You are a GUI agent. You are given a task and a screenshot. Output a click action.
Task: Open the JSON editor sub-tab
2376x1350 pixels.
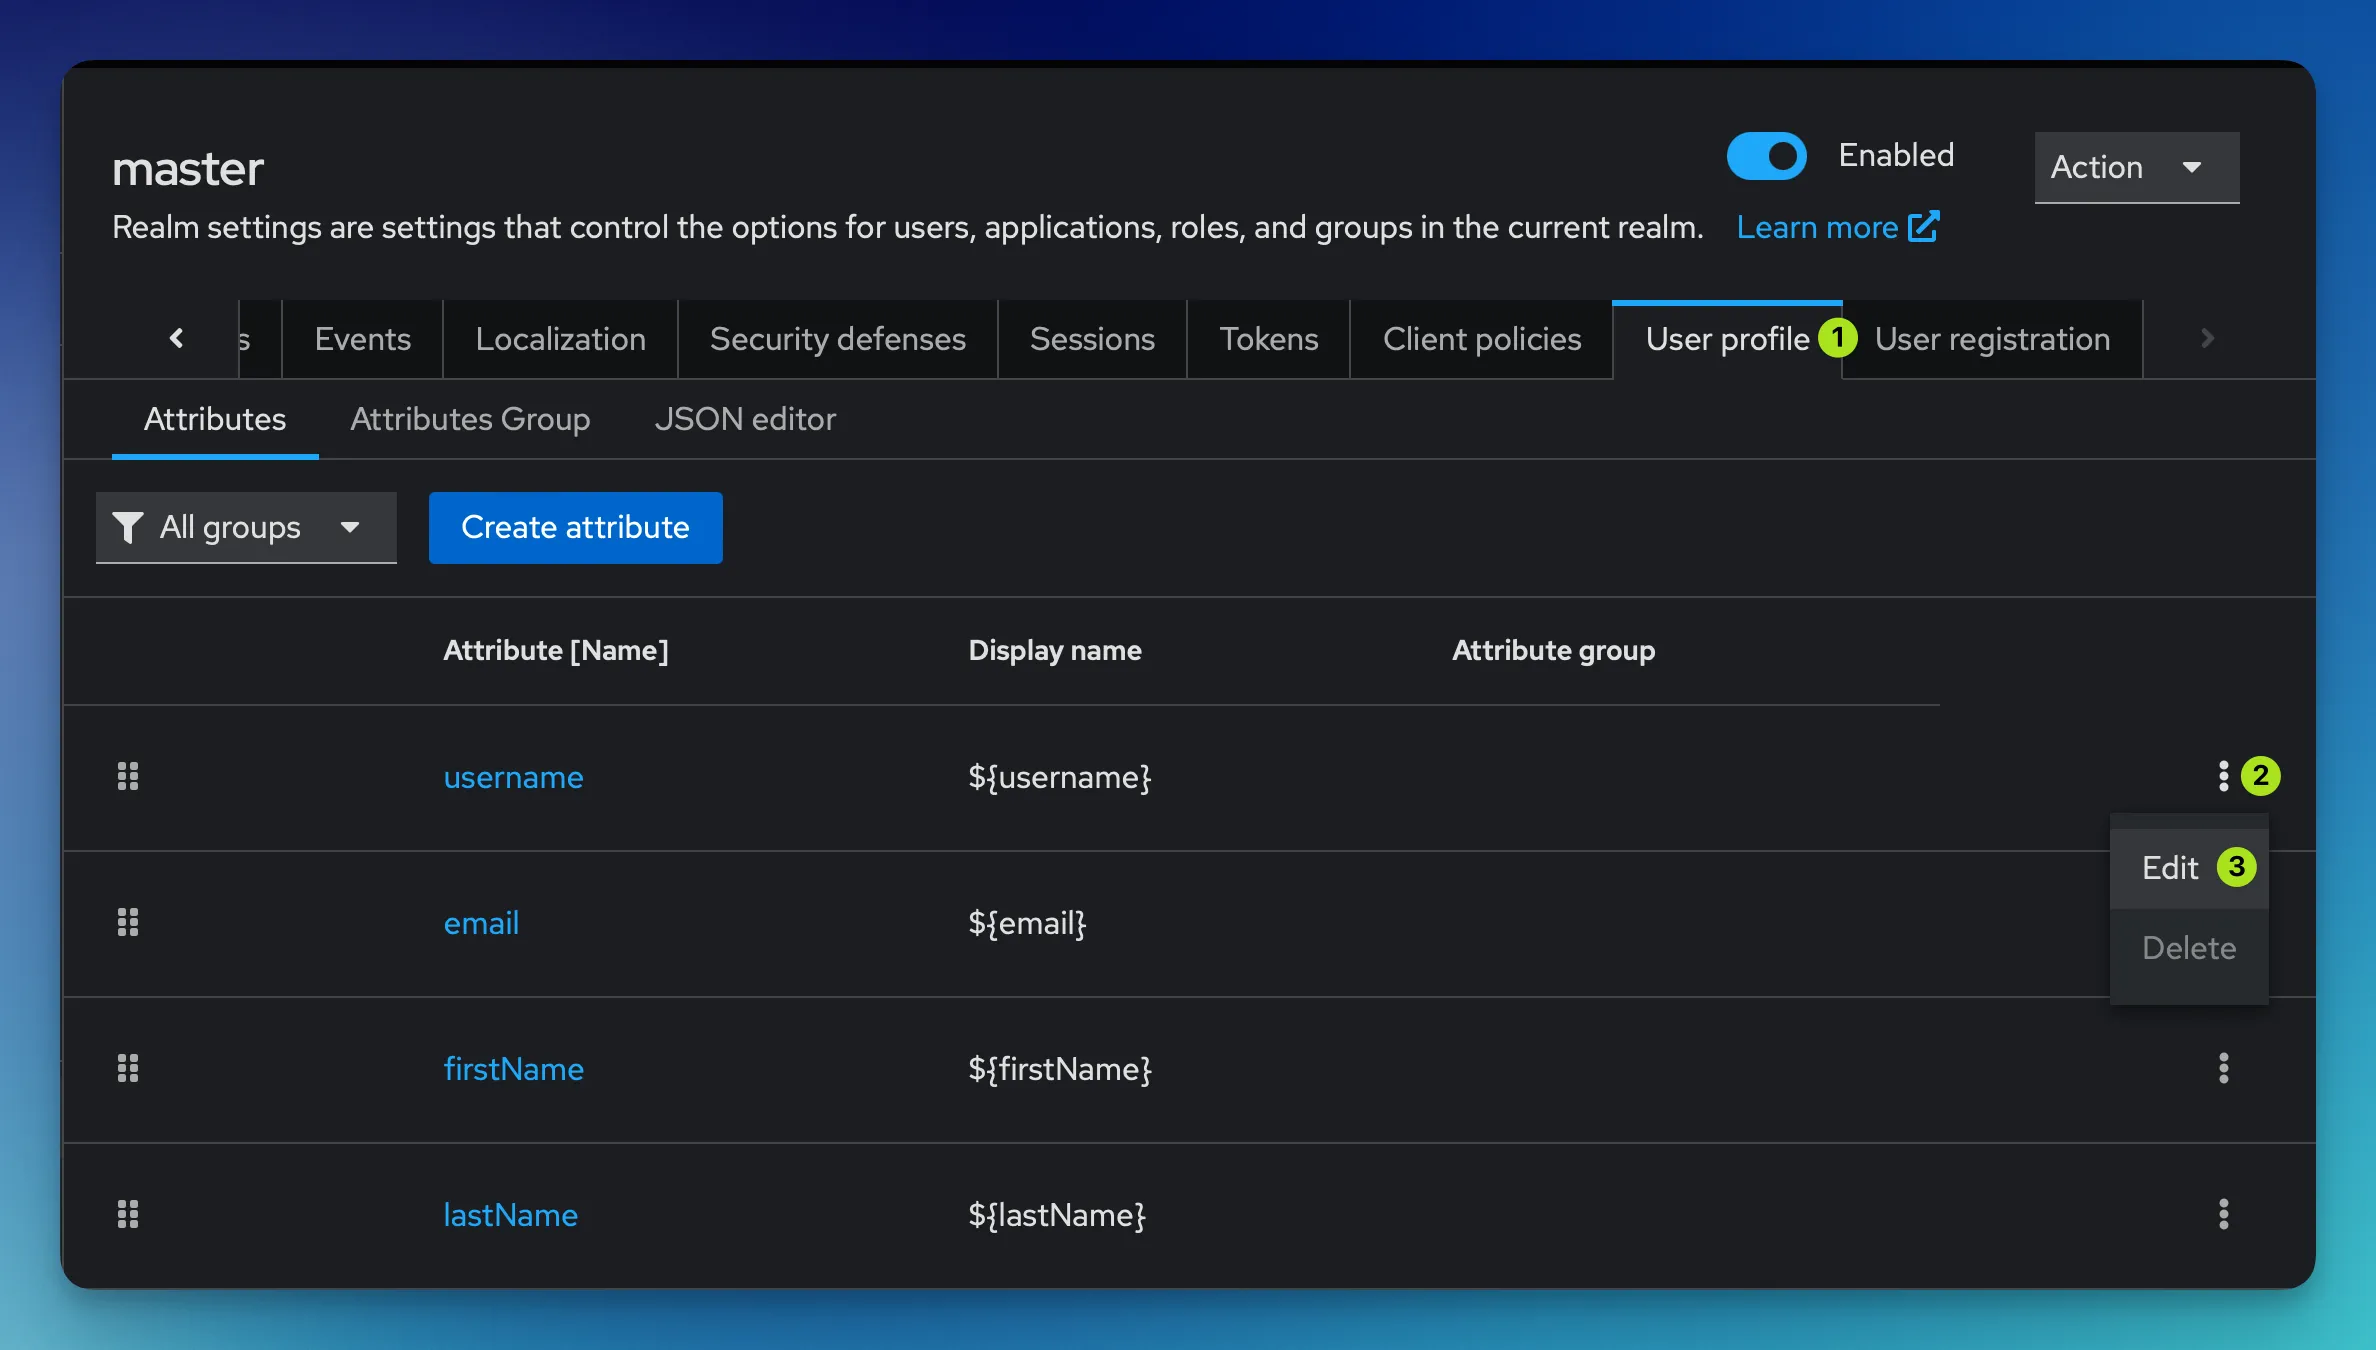coord(745,419)
